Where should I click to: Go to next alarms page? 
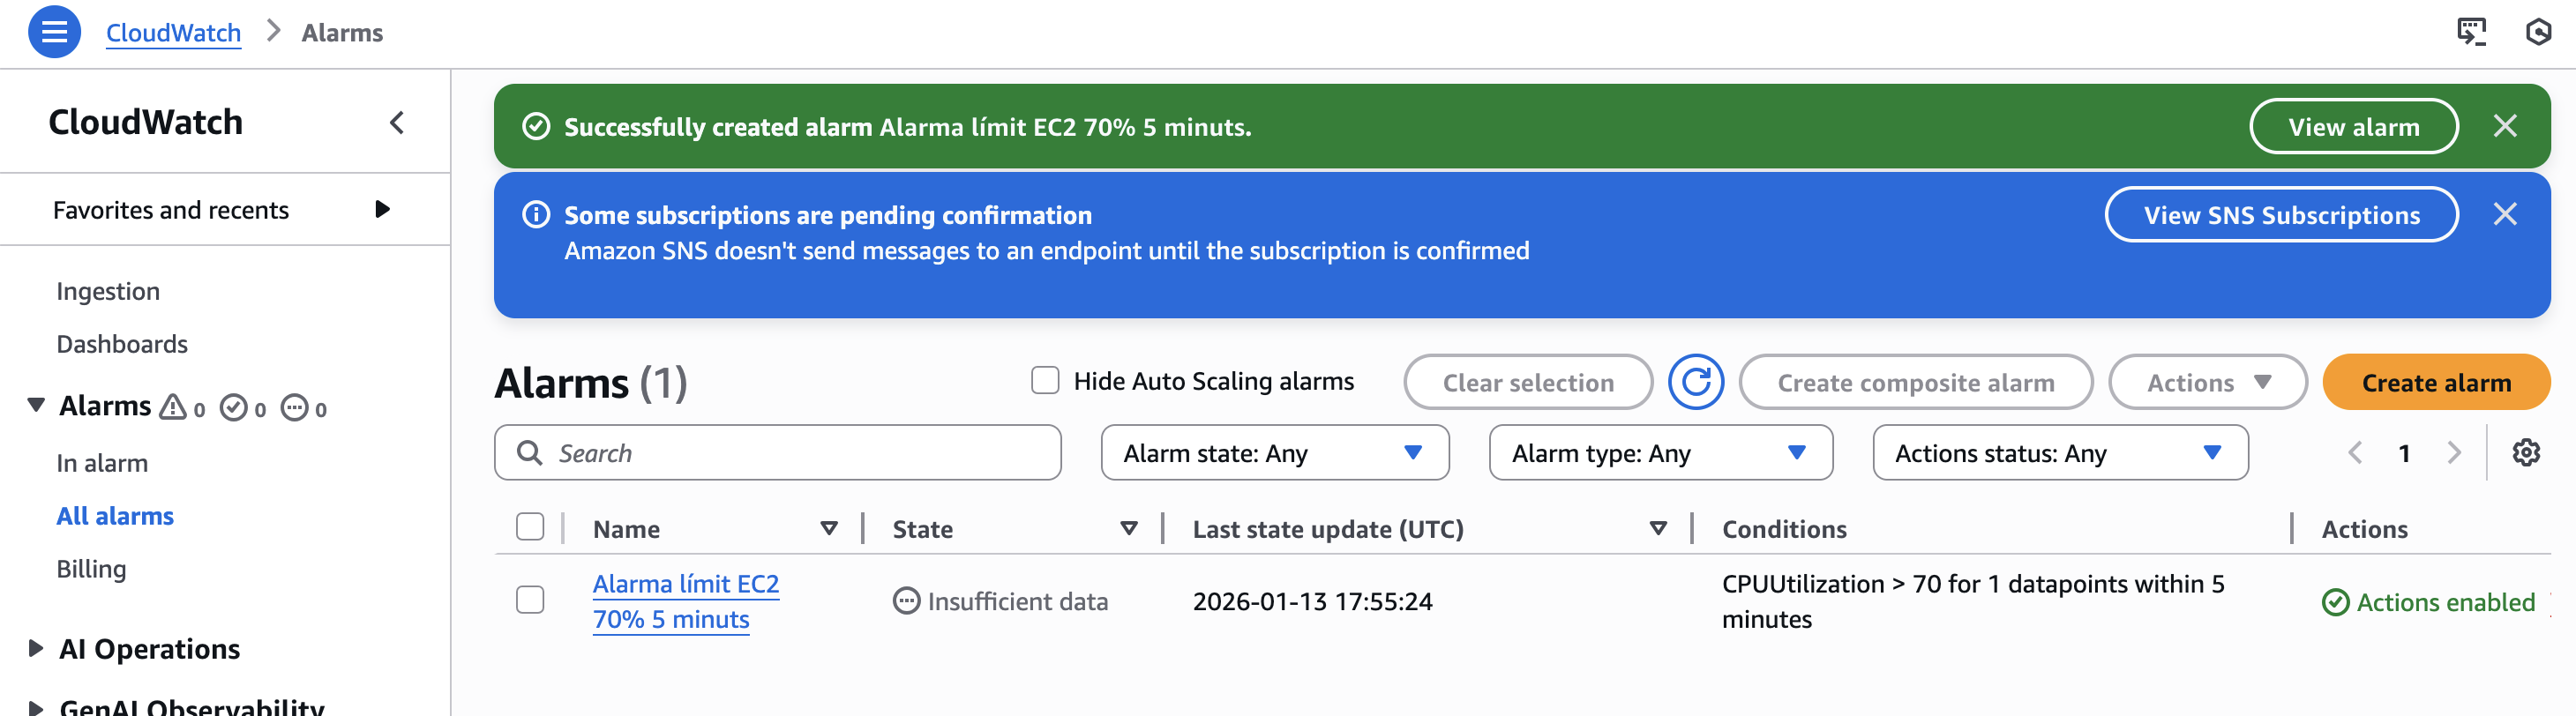click(2454, 453)
